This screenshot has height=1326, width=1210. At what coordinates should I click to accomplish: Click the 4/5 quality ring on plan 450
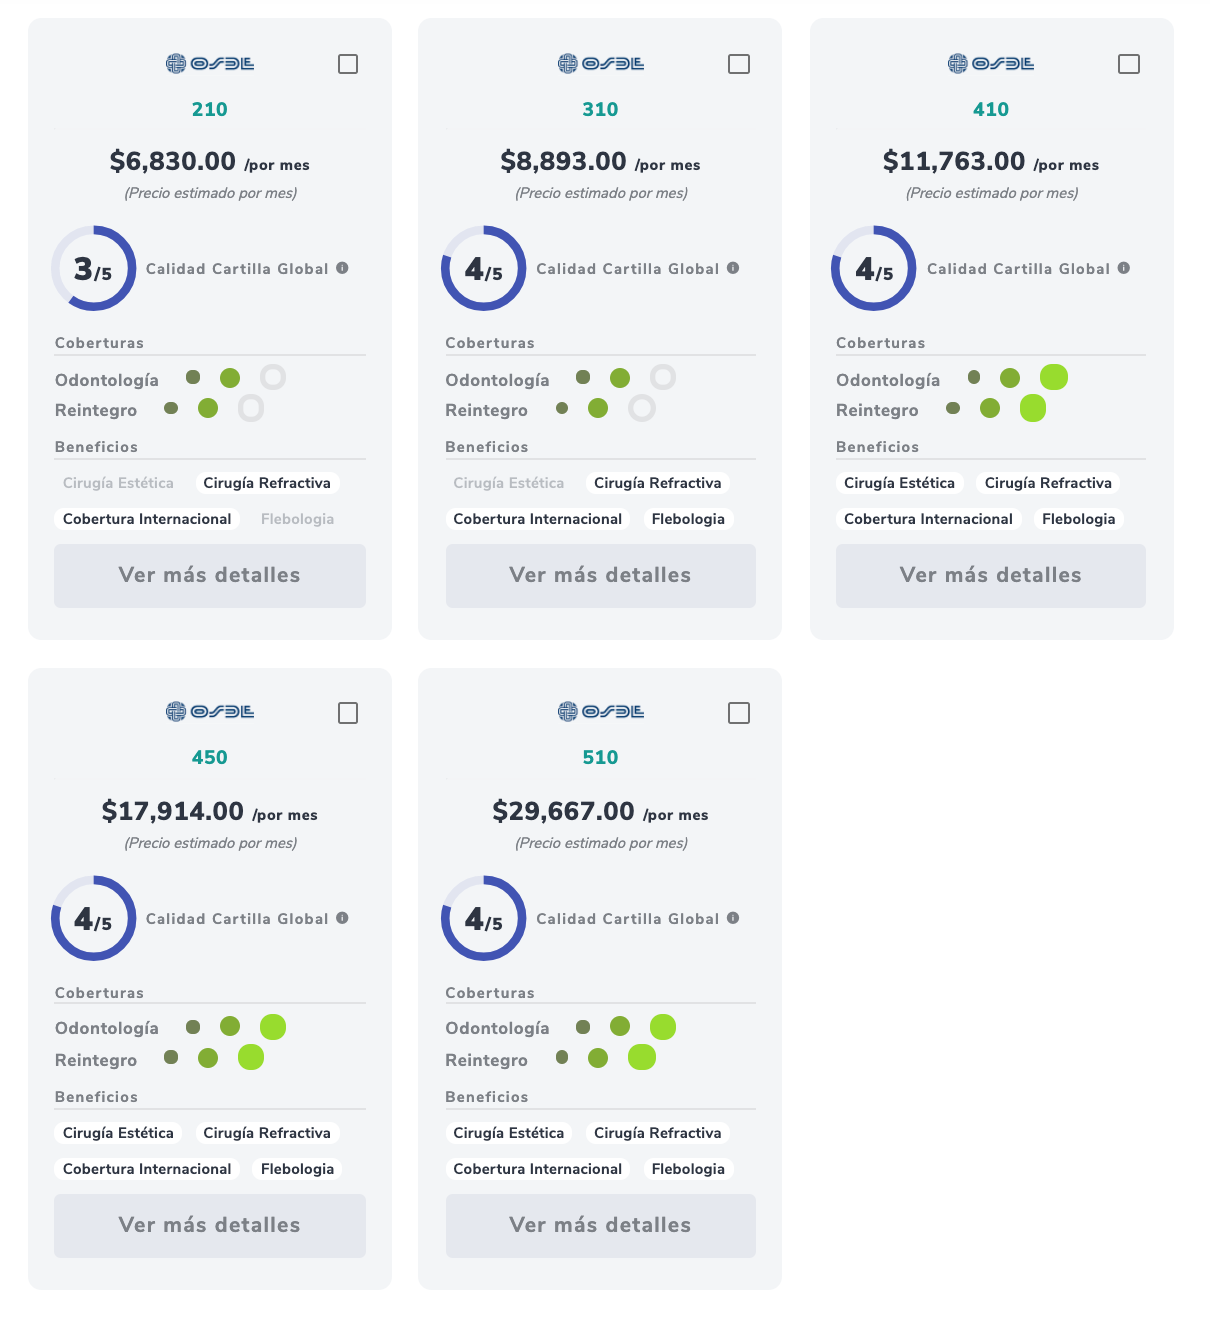(x=94, y=918)
